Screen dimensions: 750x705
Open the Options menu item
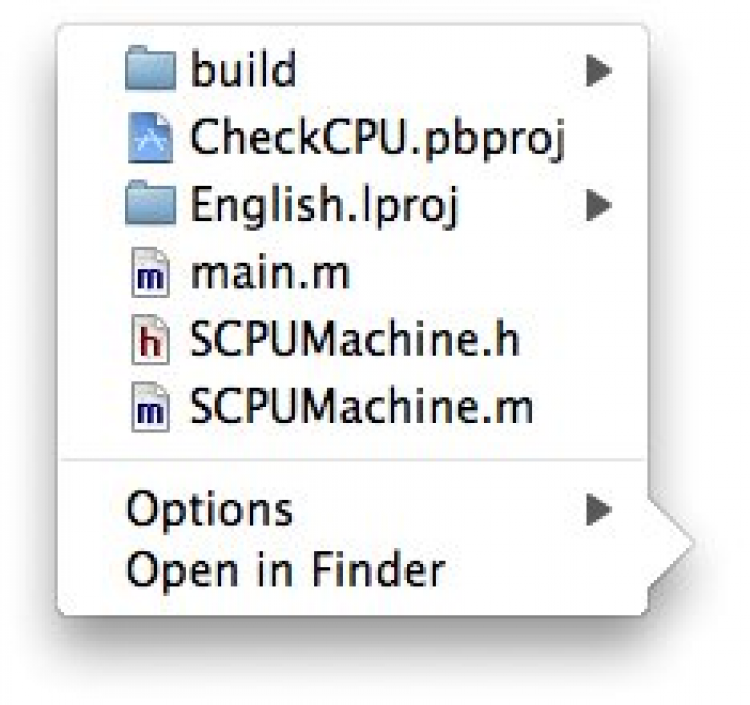(x=209, y=510)
